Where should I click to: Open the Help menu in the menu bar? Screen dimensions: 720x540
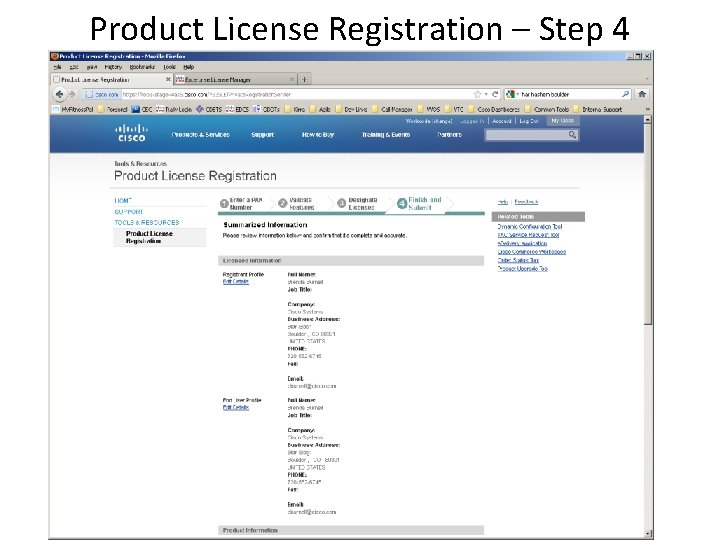(x=189, y=67)
